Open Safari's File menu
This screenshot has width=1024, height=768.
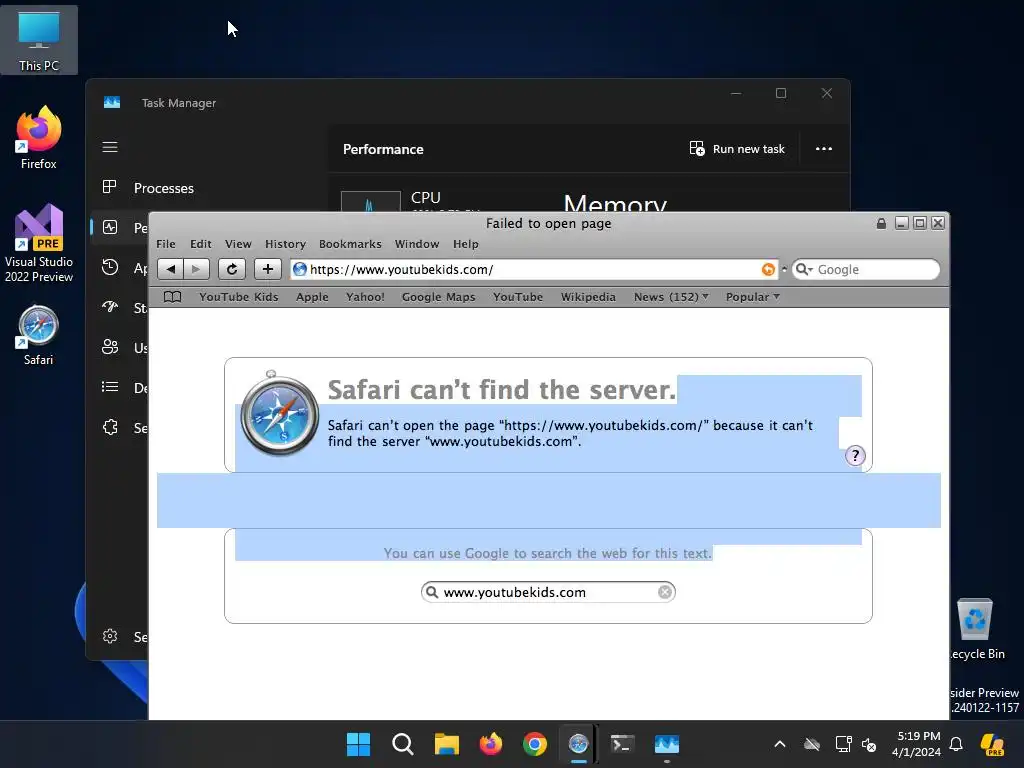pyautogui.click(x=166, y=244)
